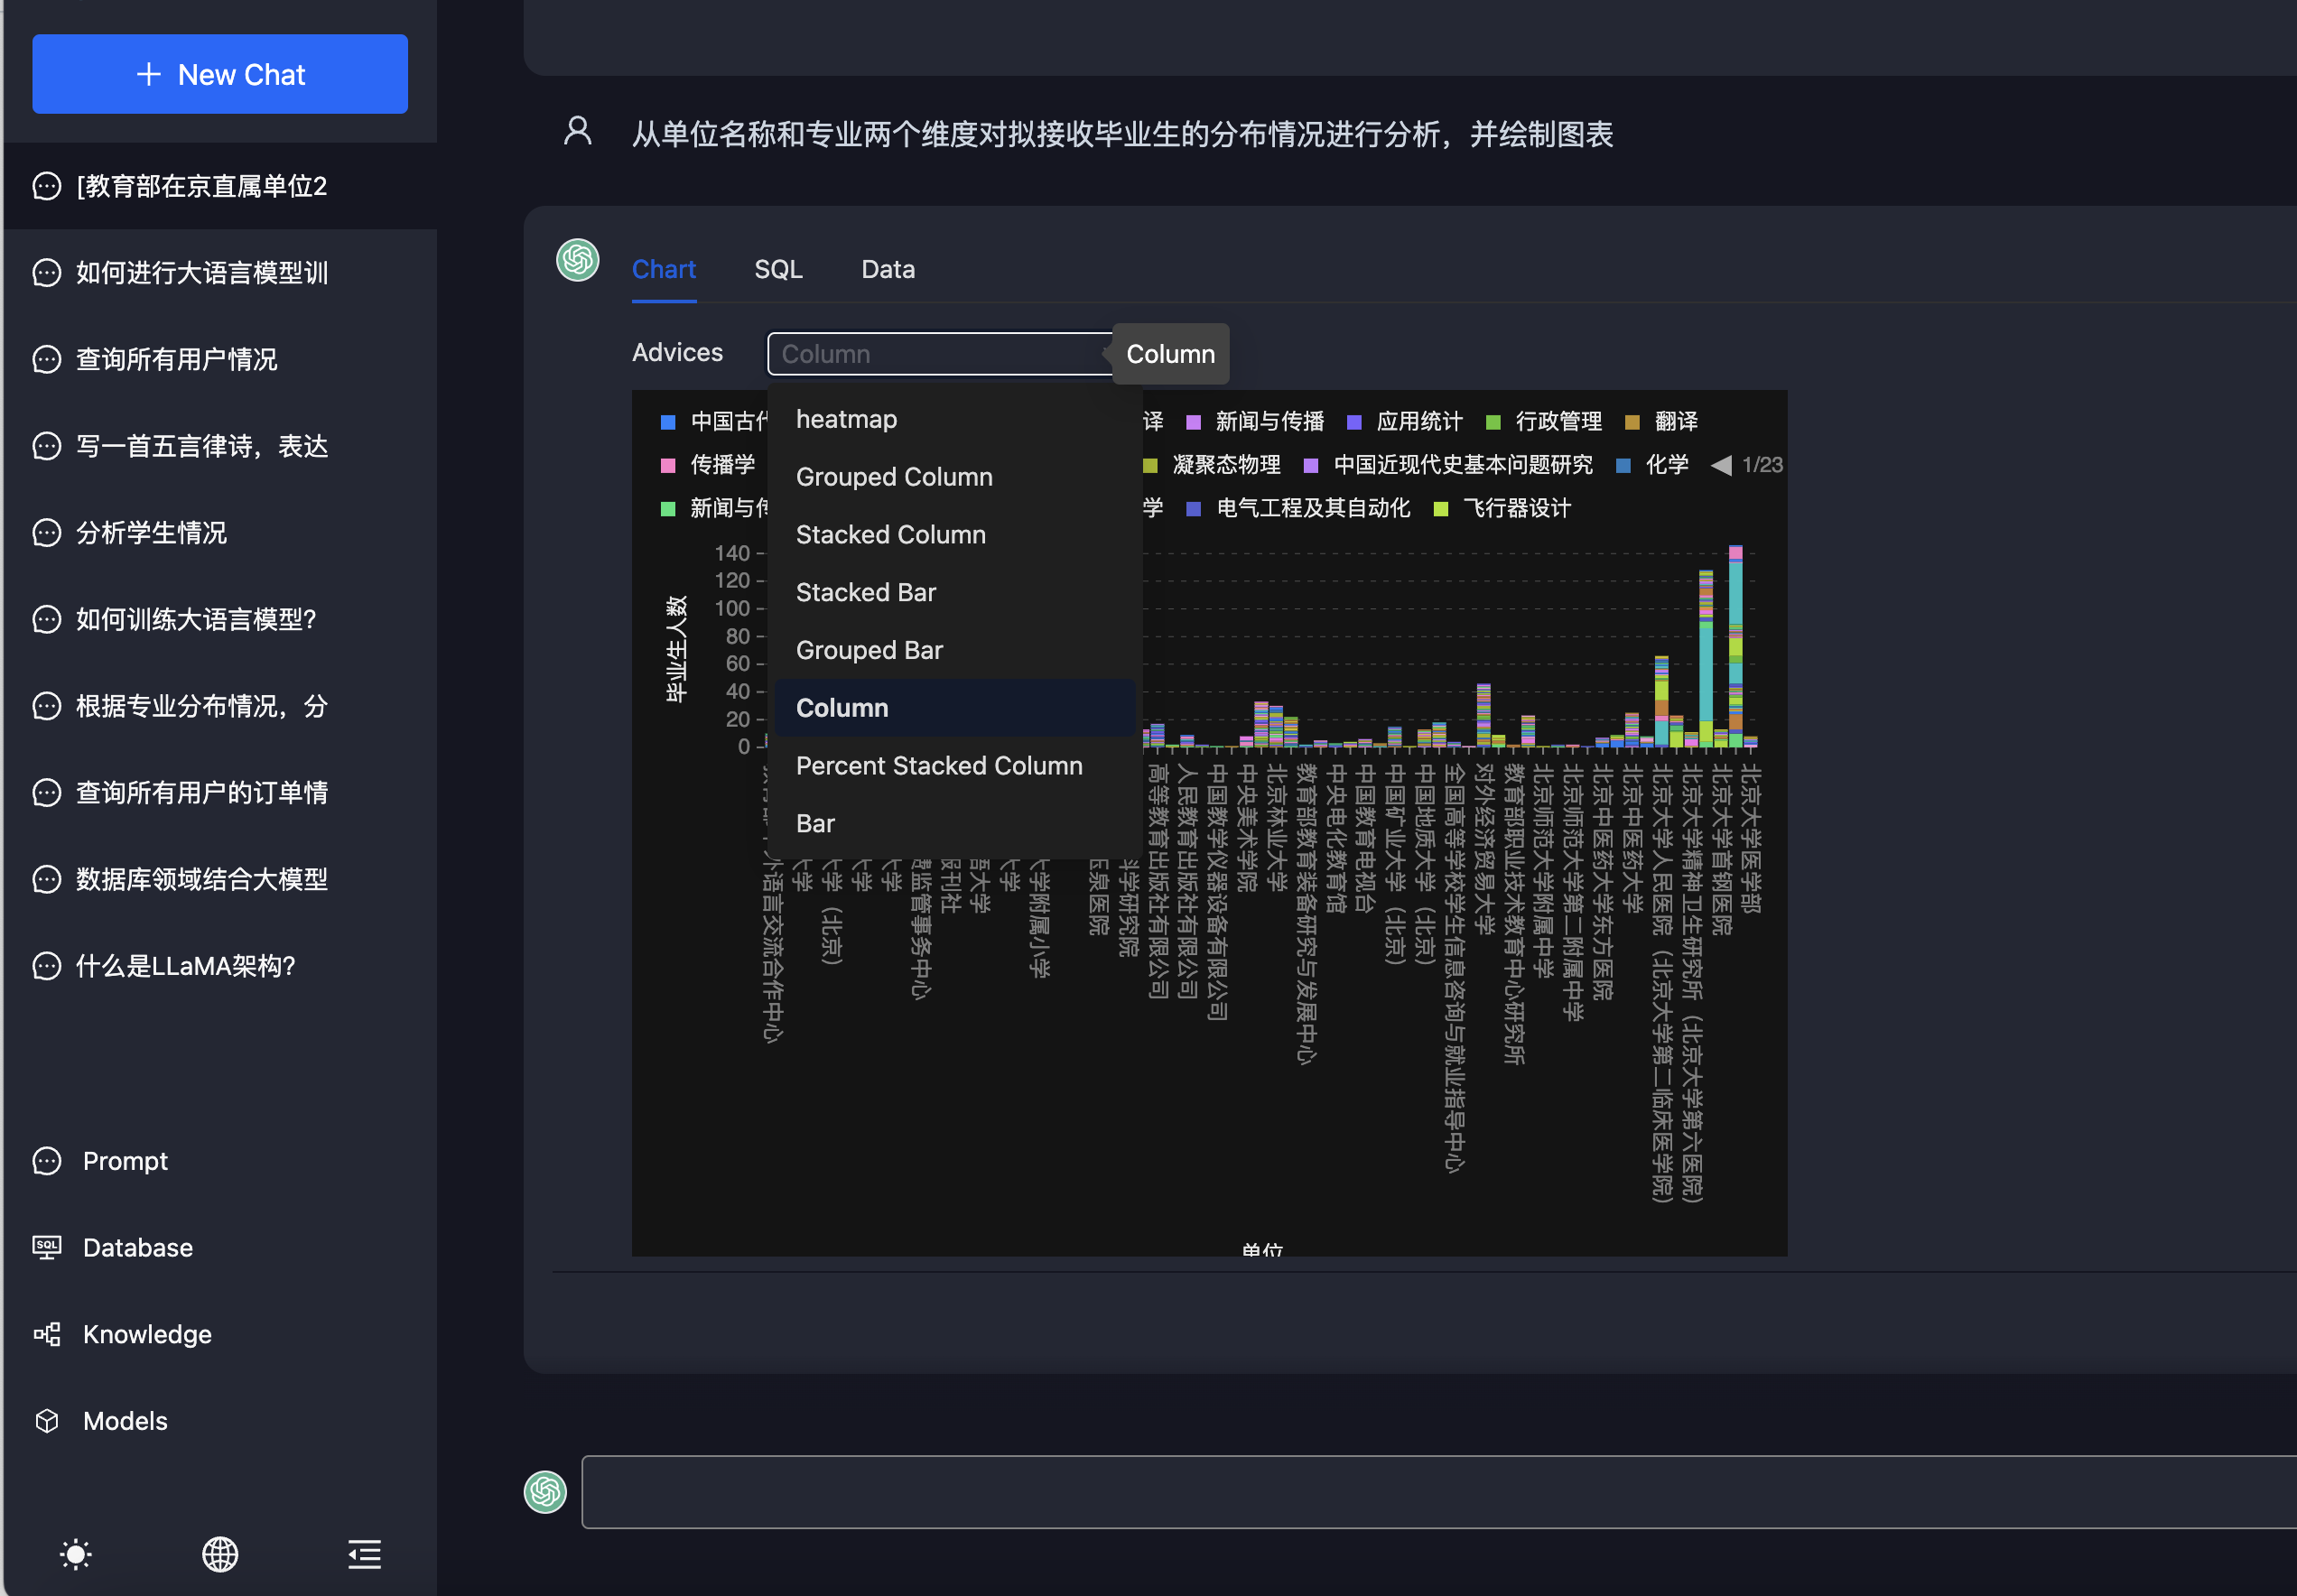Screen dimensions: 2297x1596
Task: Choose Stacked Bar chart option
Action: point(955,593)
